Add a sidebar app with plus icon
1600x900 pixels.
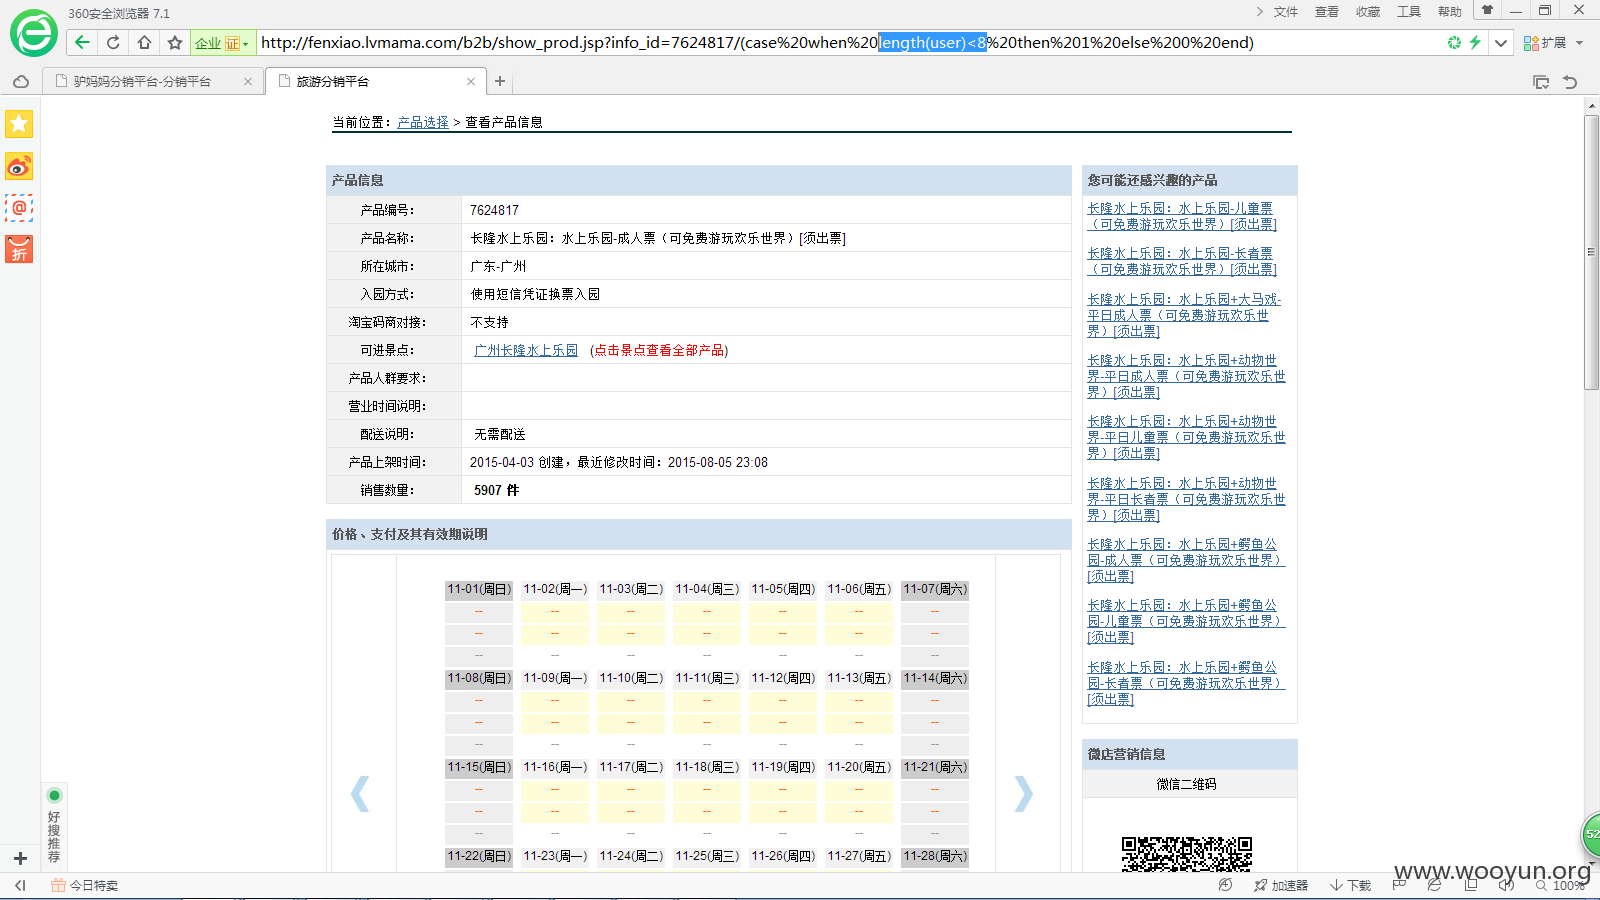[20, 858]
